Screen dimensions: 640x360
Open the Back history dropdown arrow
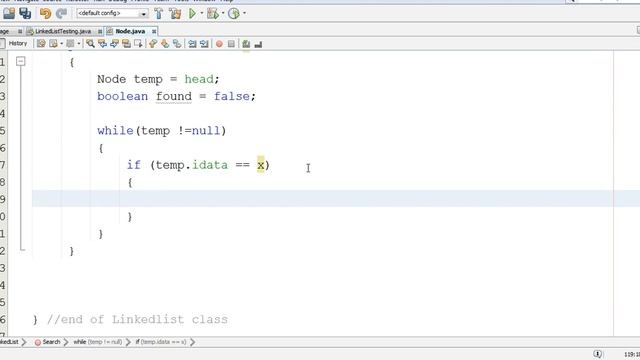tap(61, 44)
